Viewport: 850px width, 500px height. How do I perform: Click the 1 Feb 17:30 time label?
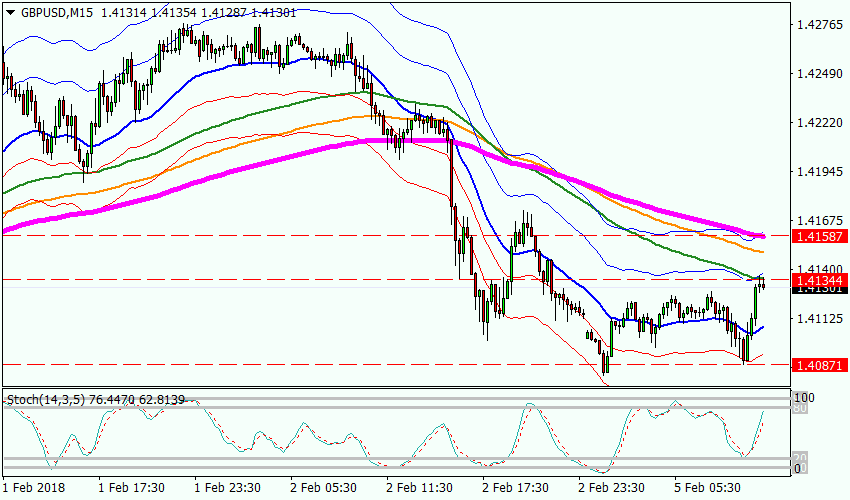pos(132,488)
